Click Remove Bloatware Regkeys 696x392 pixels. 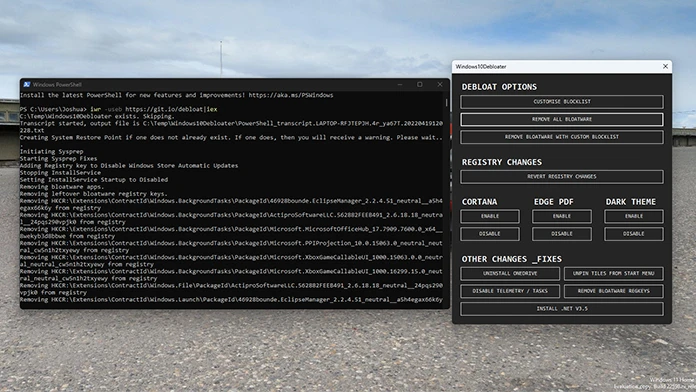click(x=613, y=291)
